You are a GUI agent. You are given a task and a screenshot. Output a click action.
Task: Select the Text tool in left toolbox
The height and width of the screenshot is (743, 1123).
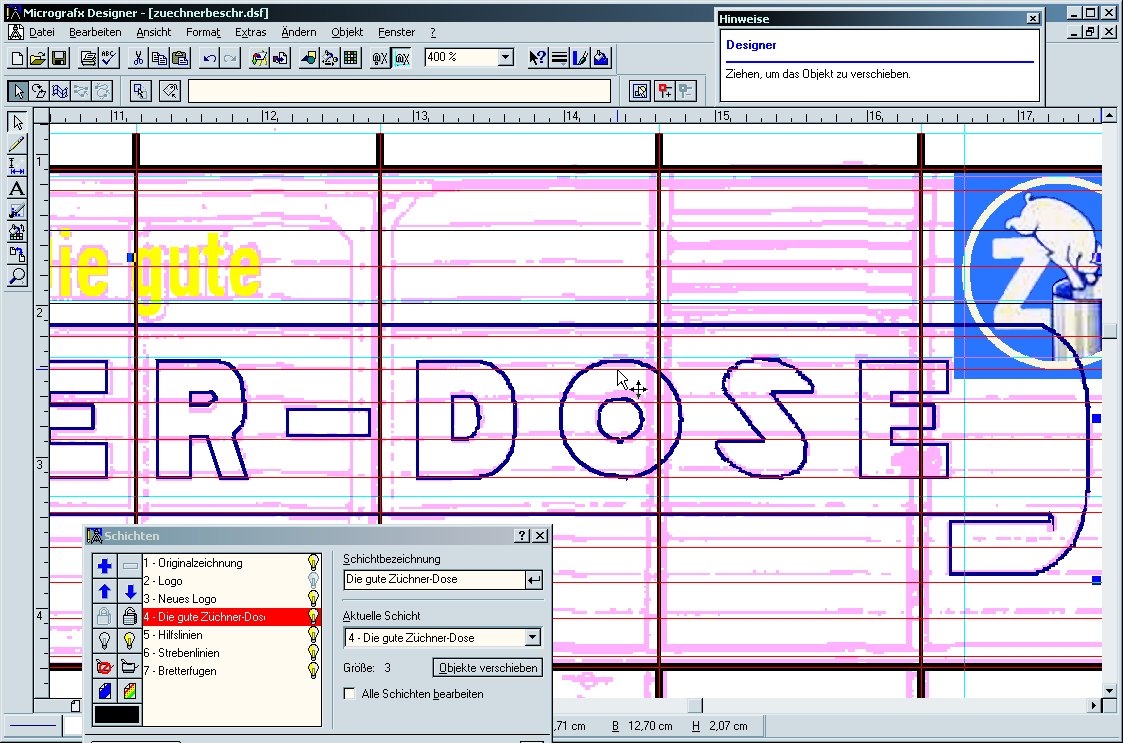(x=17, y=189)
